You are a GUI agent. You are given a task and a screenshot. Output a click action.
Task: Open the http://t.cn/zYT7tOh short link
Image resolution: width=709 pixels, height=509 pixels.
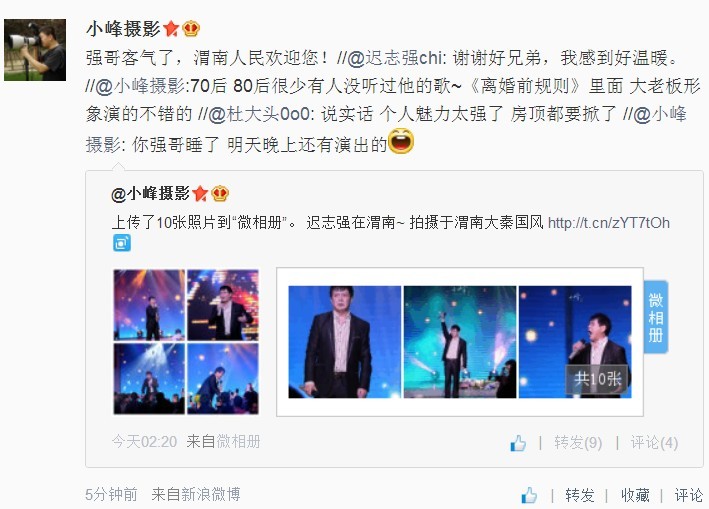coord(609,223)
